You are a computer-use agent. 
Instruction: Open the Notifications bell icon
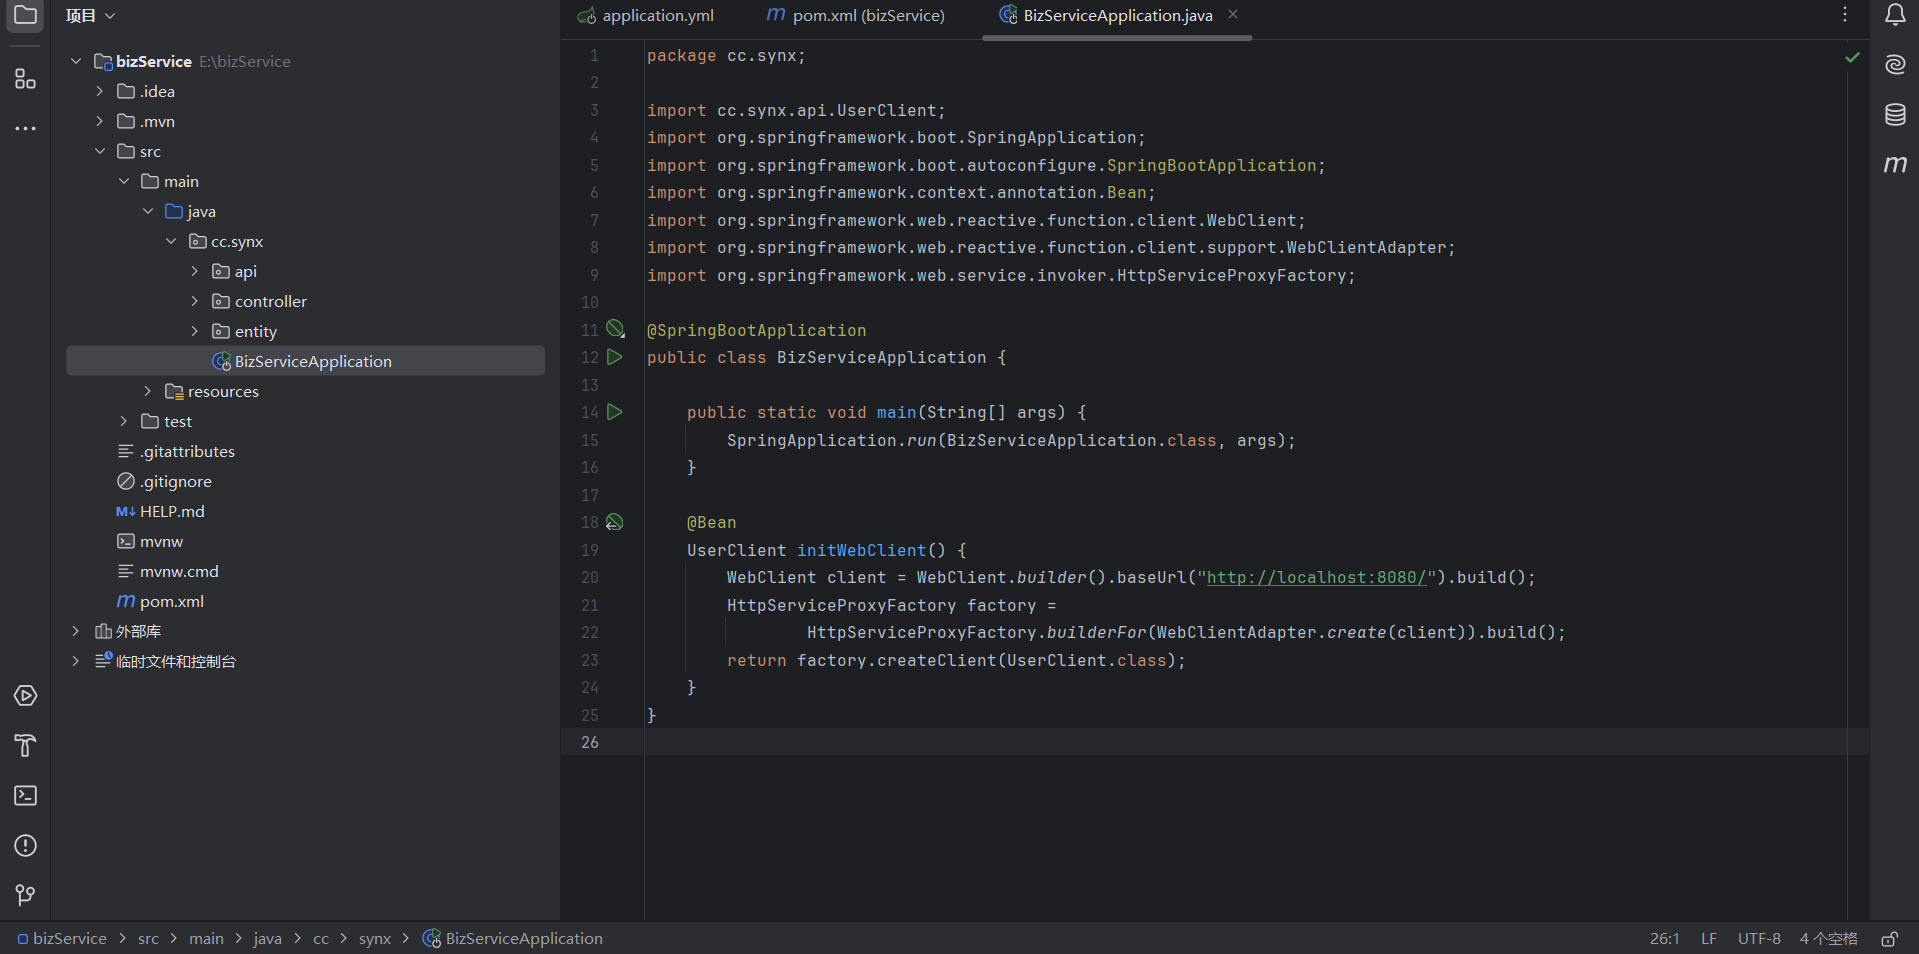pos(1895,14)
